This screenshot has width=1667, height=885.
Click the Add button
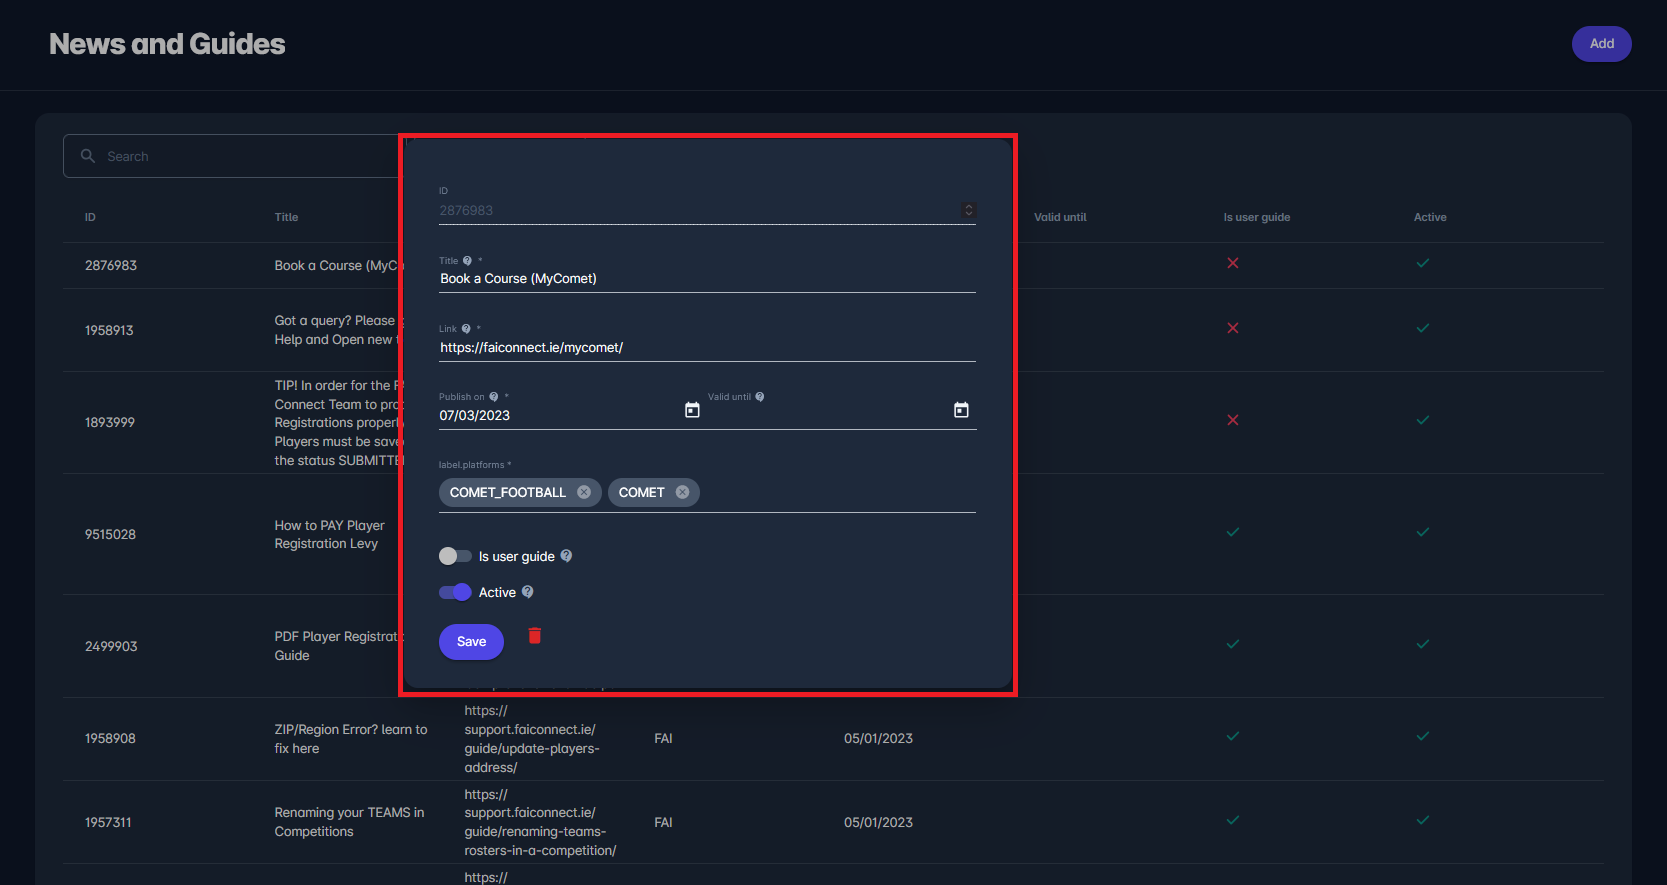(1601, 44)
